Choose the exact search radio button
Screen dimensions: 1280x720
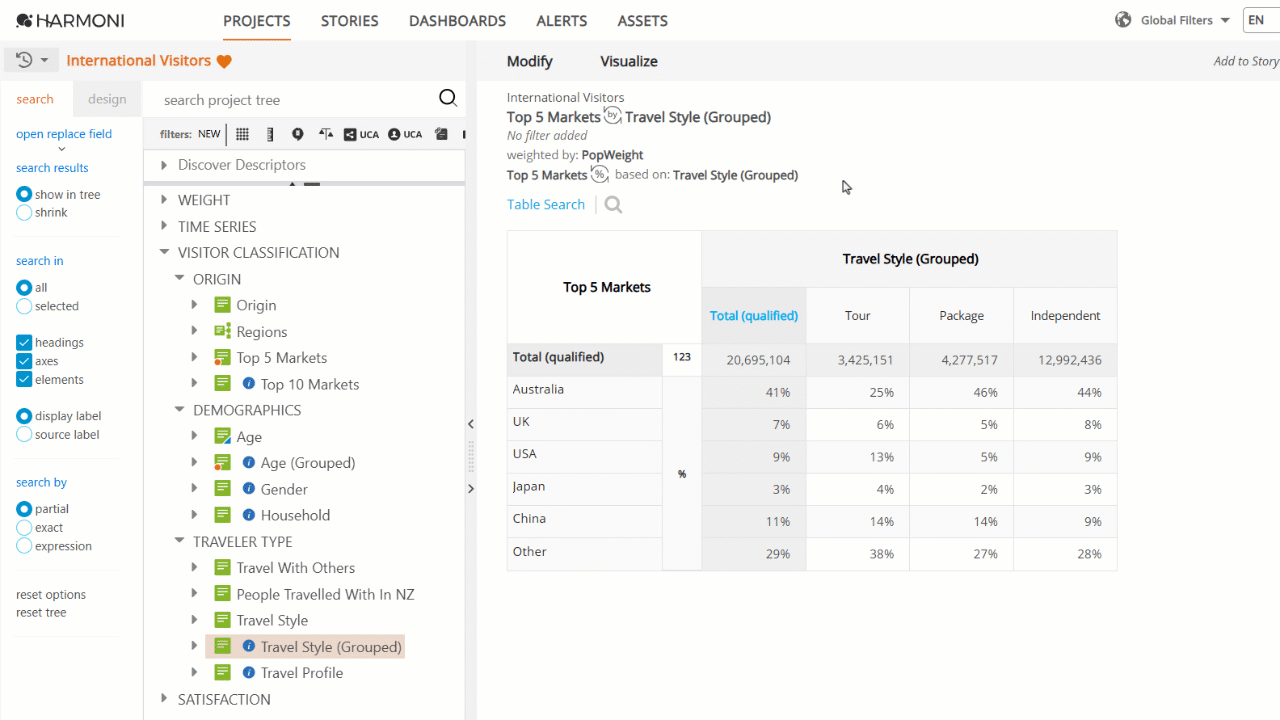(24, 528)
